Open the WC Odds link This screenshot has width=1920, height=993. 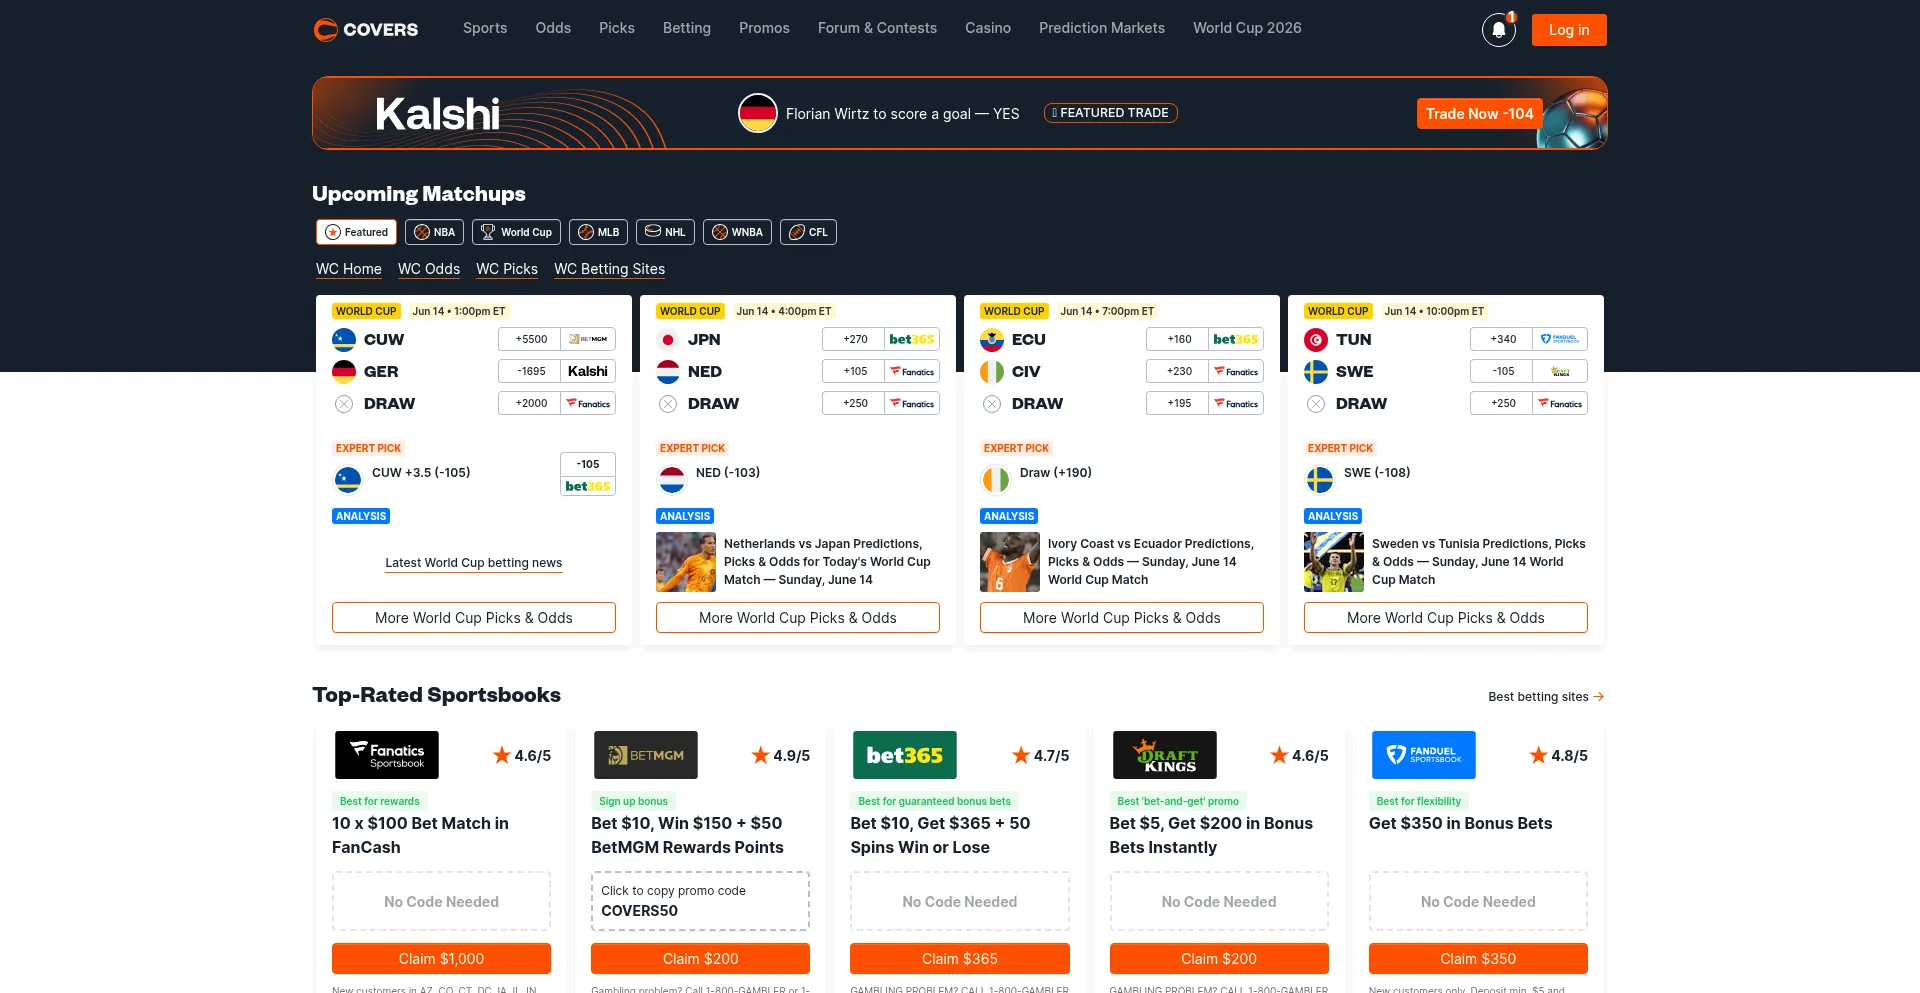tap(429, 269)
